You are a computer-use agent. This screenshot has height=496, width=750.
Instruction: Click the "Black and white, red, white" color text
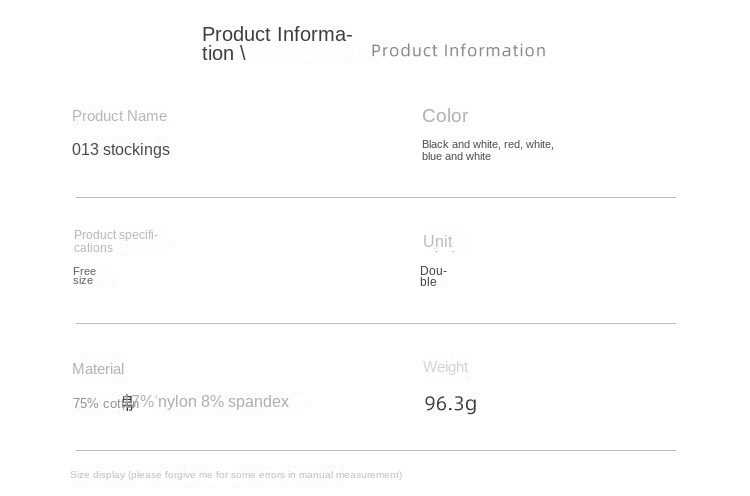coord(487,144)
